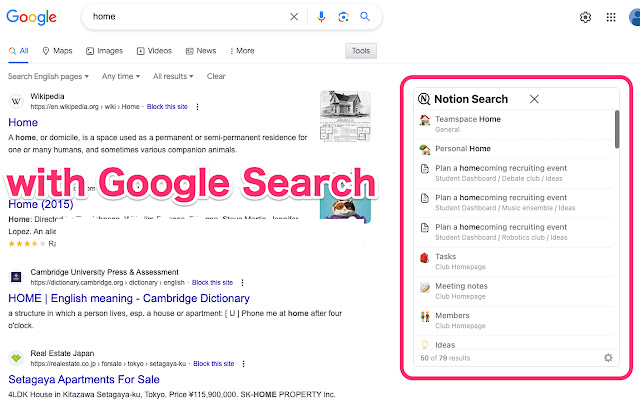Open the Wikipedia Home result link

pyautogui.click(x=23, y=122)
